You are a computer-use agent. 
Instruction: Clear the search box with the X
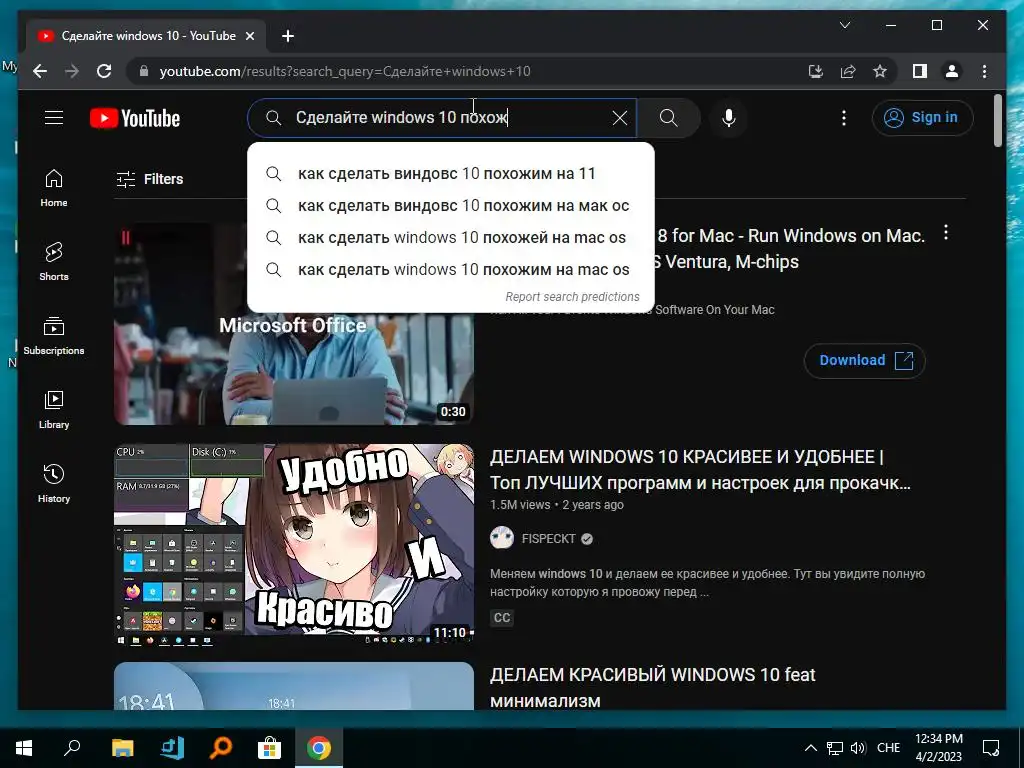(619, 118)
